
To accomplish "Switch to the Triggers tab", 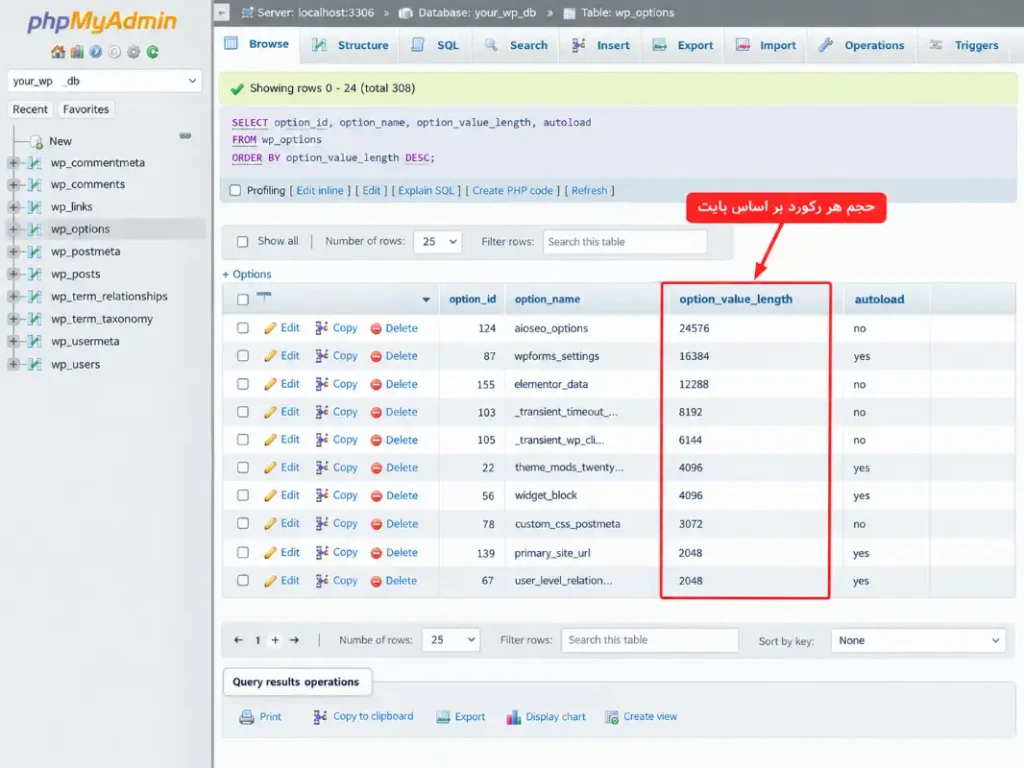I will pyautogui.click(x=964, y=45).
